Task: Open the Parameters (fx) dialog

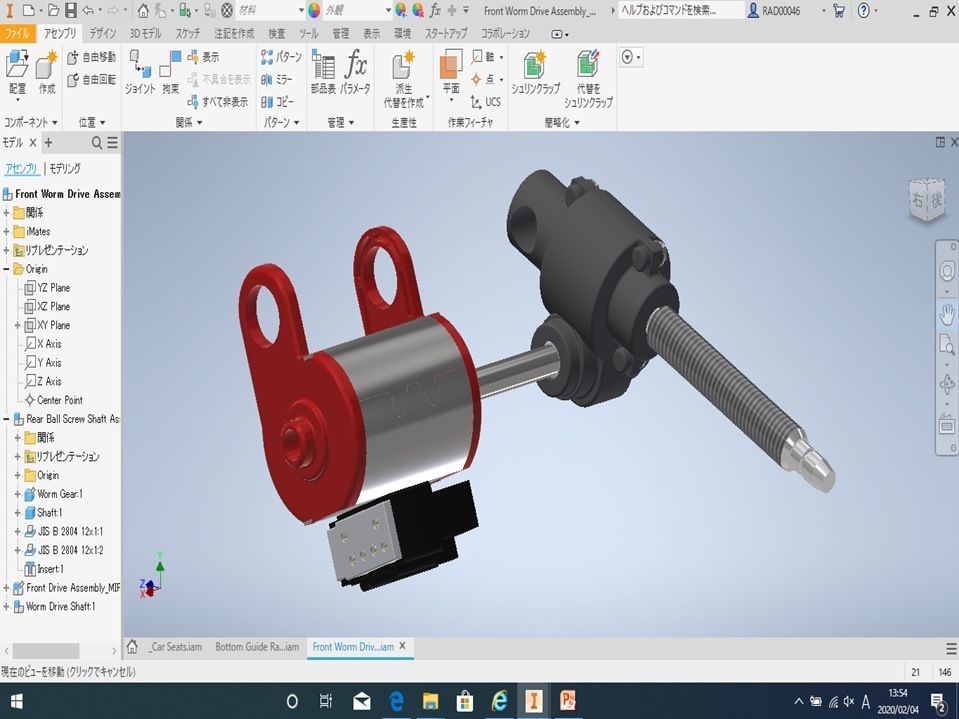Action: point(358,68)
